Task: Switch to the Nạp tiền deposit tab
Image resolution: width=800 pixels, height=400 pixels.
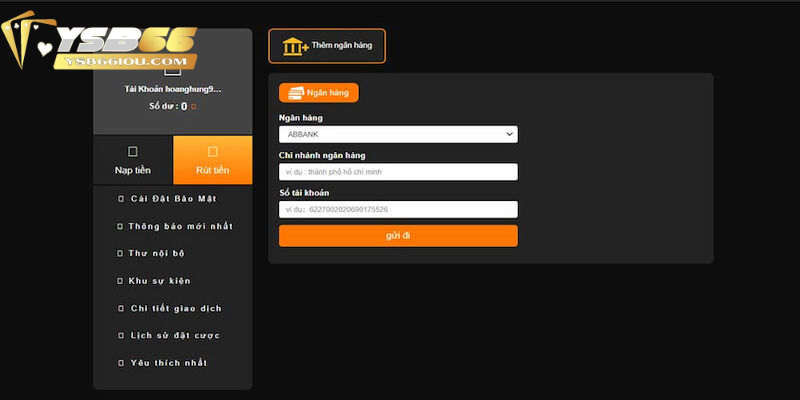Action: pos(133,160)
